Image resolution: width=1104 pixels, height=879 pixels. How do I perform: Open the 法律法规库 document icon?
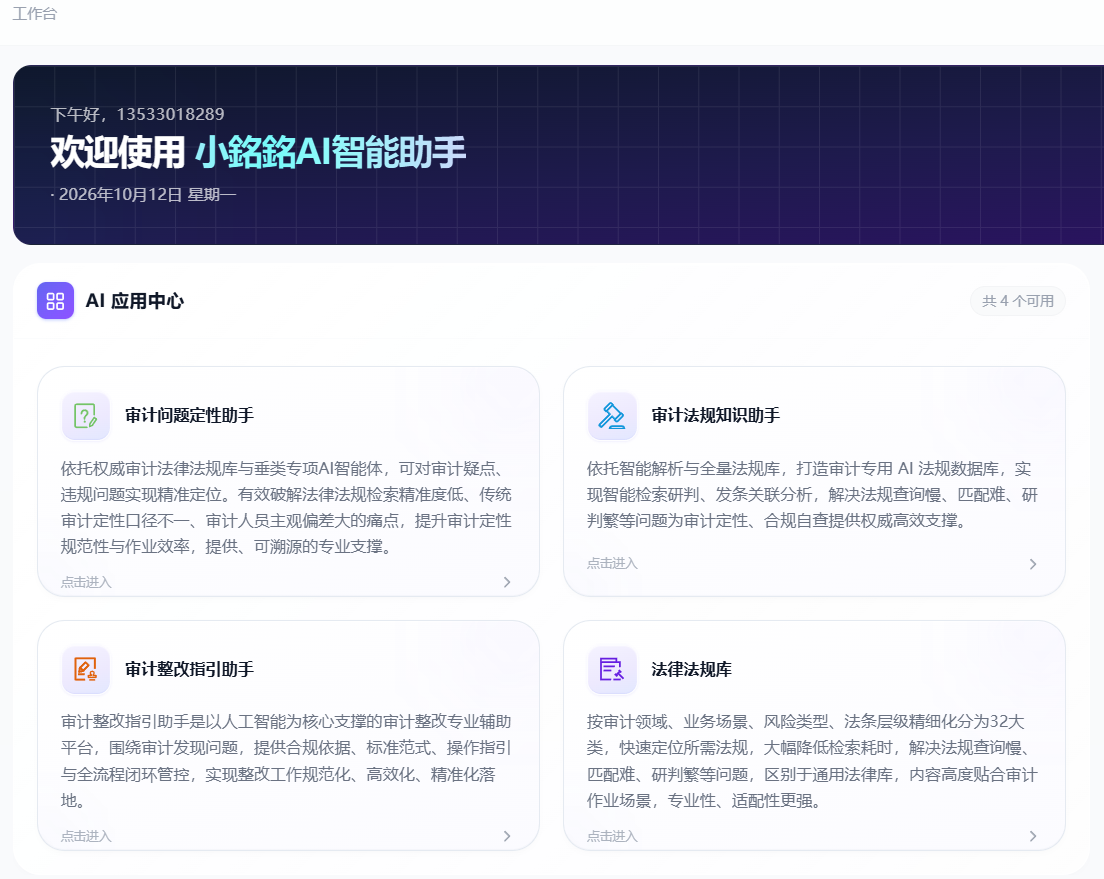click(x=612, y=669)
